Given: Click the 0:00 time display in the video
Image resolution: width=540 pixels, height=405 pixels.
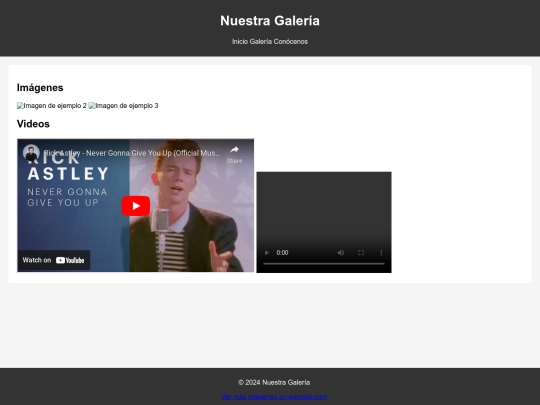Looking at the screenshot, I should coord(282,253).
